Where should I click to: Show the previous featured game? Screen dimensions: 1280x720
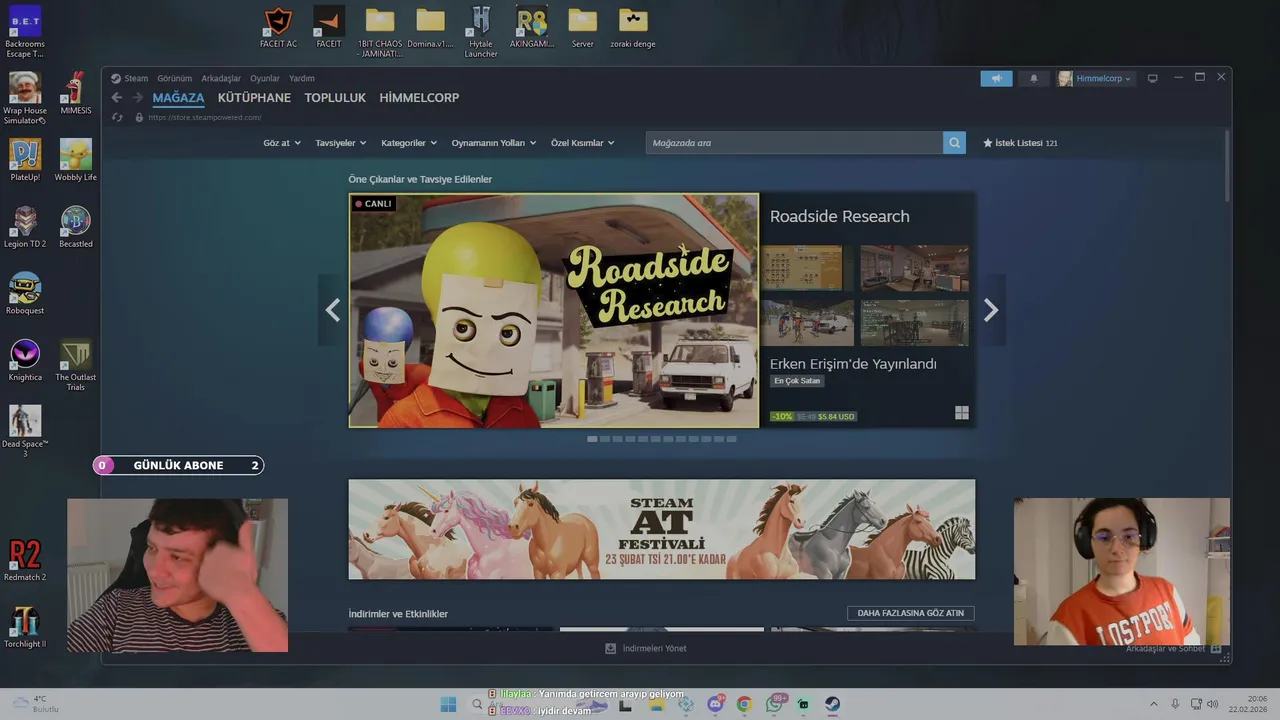coord(332,310)
